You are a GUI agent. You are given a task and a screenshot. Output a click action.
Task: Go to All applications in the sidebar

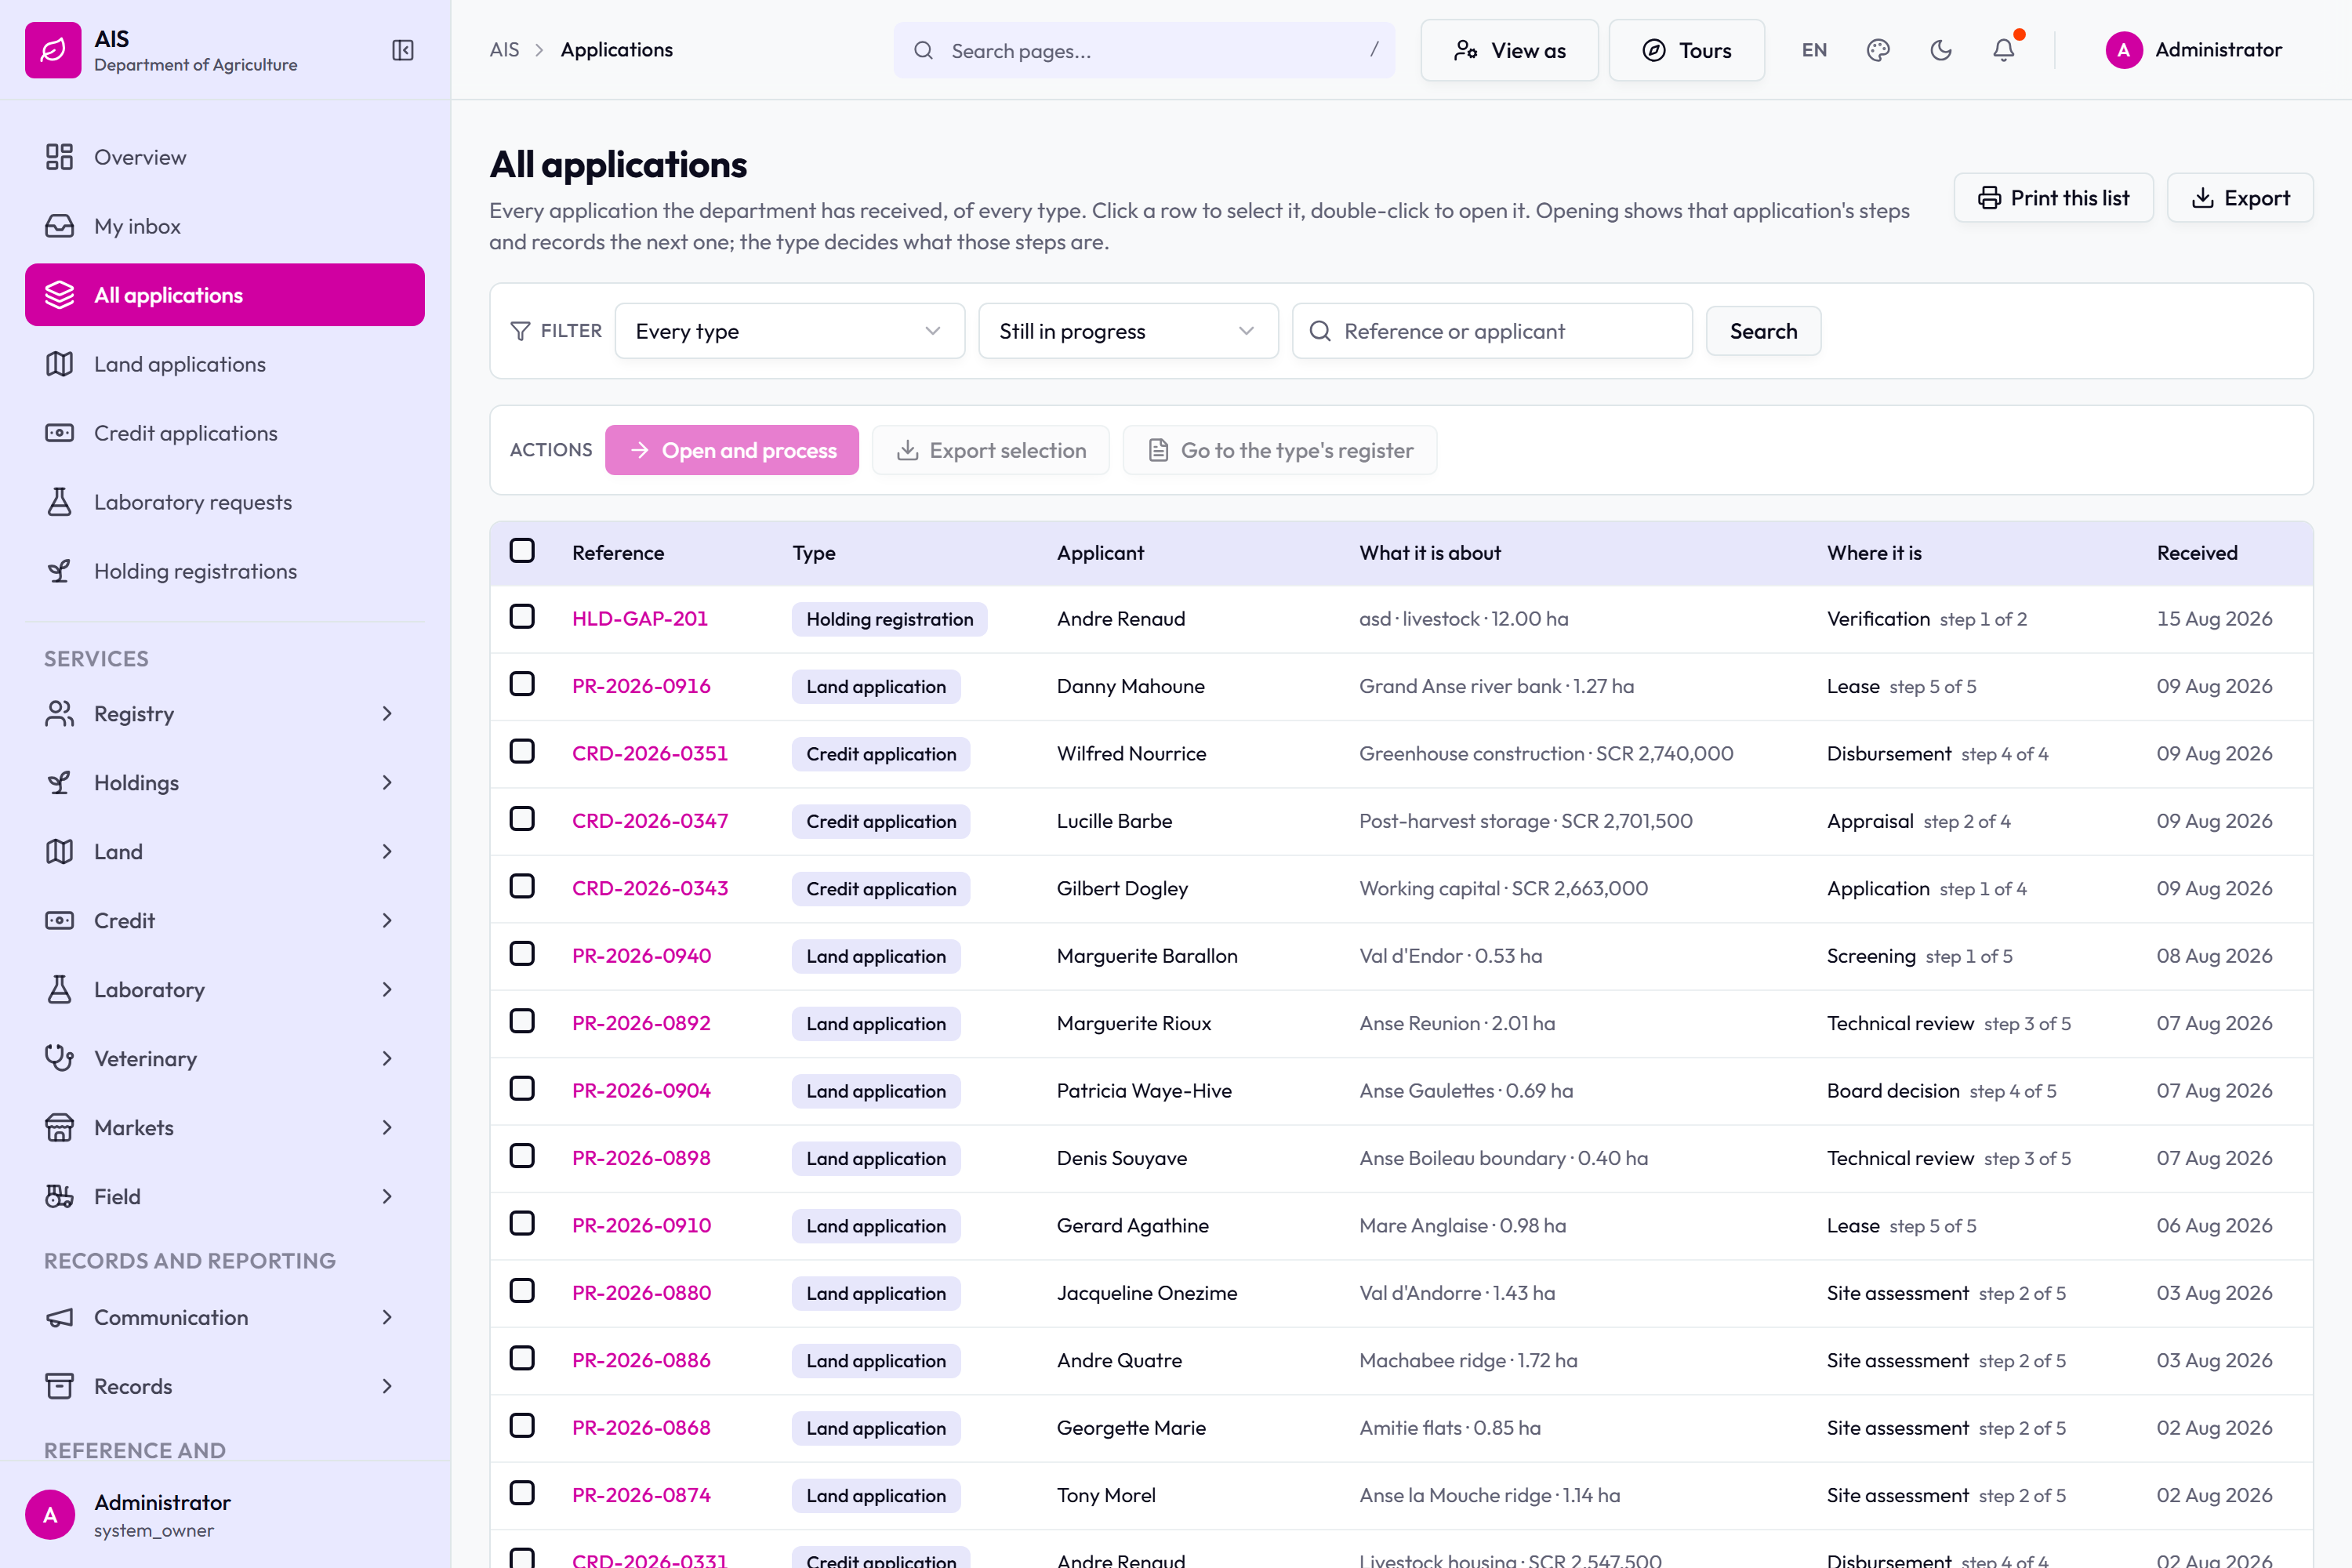tap(224, 295)
